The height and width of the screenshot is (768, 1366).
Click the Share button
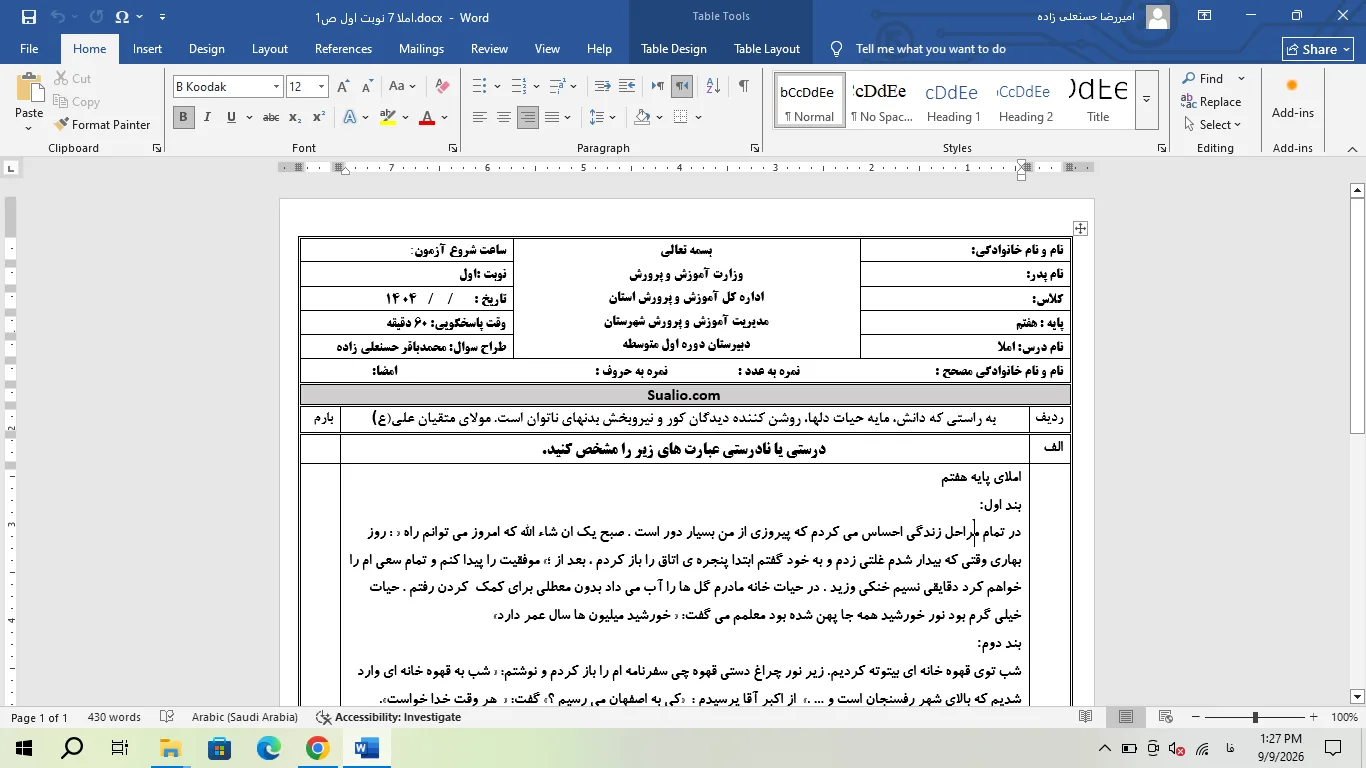point(1318,49)
